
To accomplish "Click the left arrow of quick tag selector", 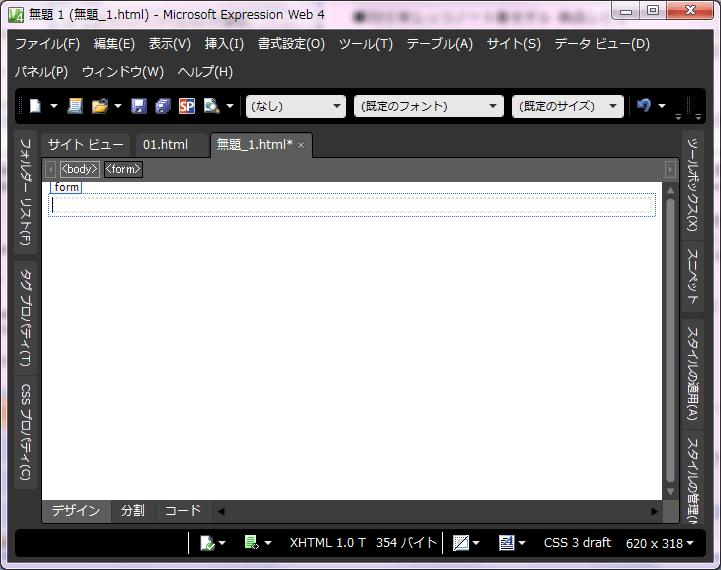I will 51,169.
